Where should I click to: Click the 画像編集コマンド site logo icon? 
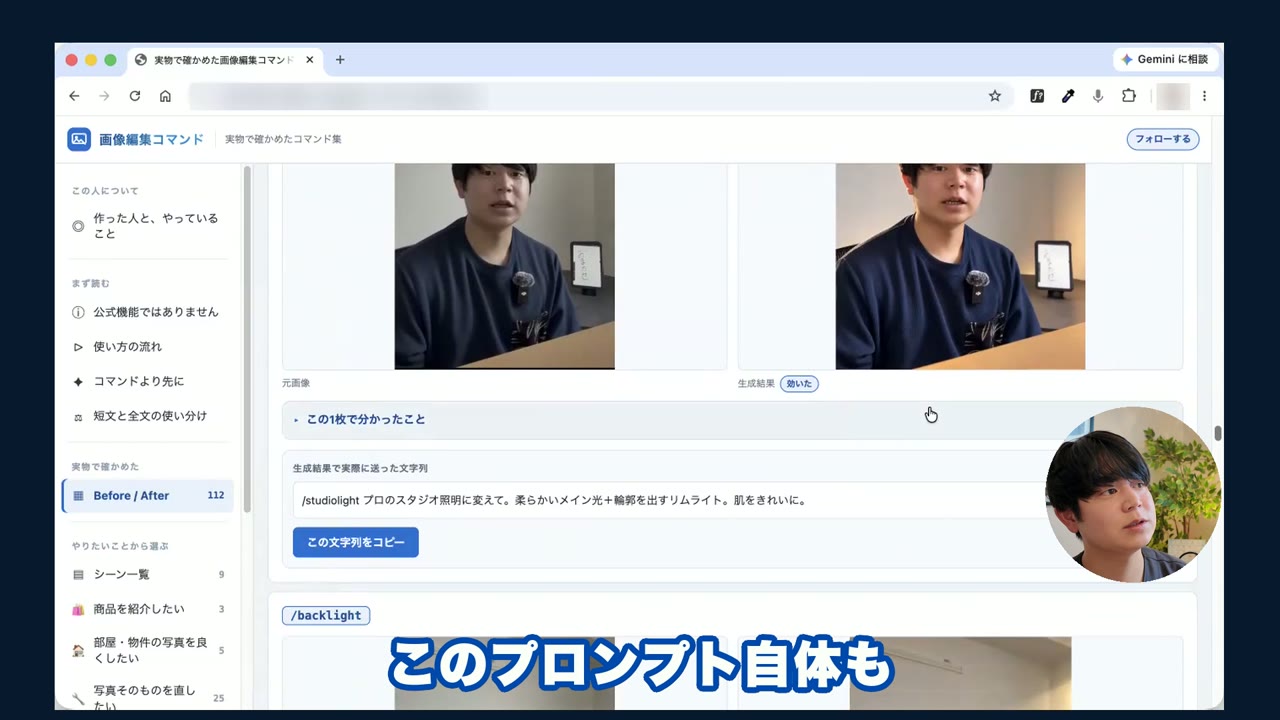[x=79, y=139]
